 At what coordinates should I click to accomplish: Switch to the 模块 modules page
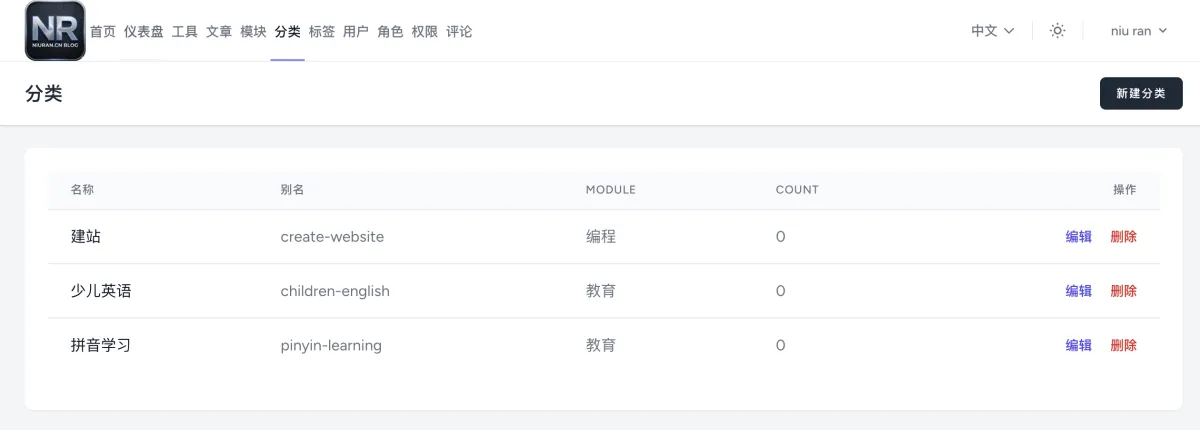253,31
